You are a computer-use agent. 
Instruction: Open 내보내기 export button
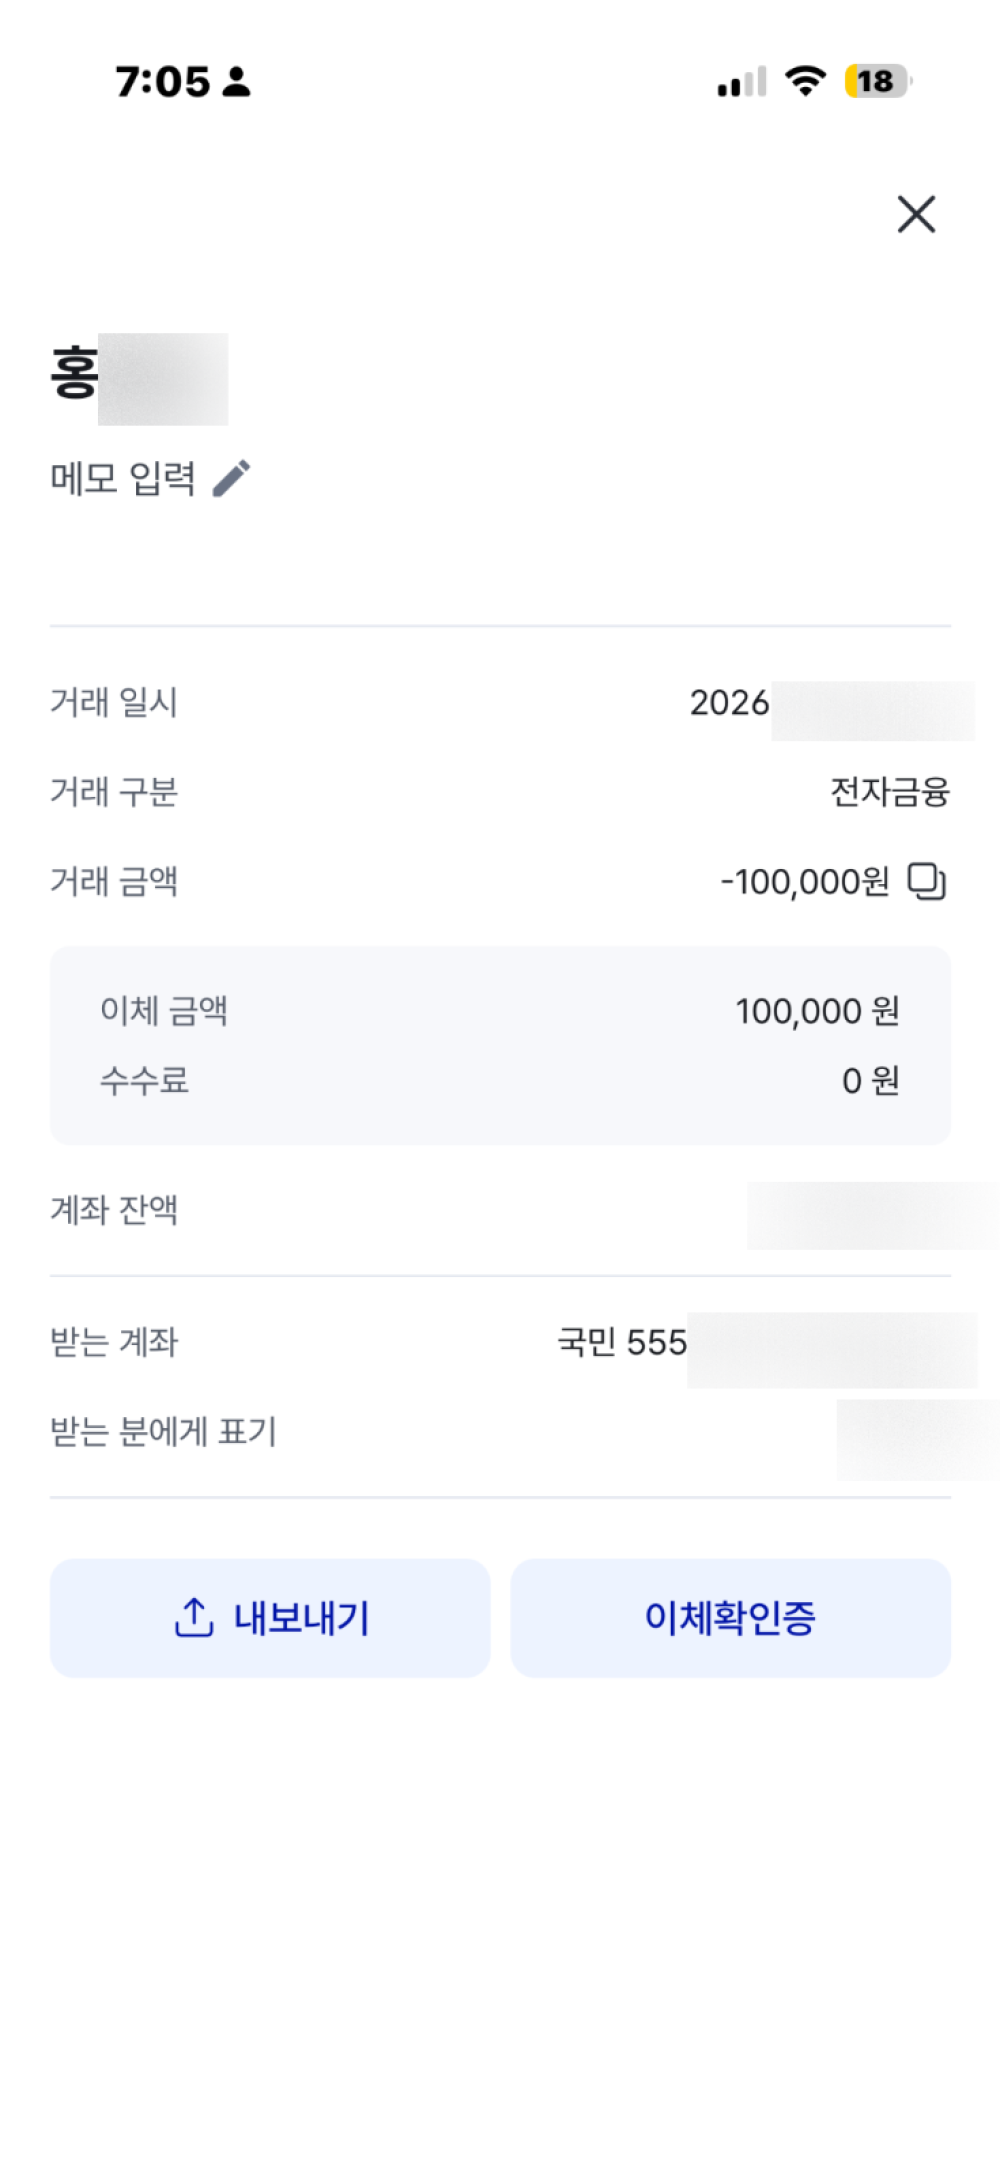click(270, 1618)
